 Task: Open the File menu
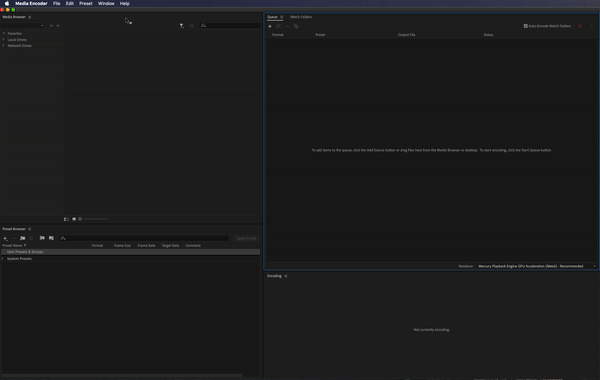(x=57, y=3)
